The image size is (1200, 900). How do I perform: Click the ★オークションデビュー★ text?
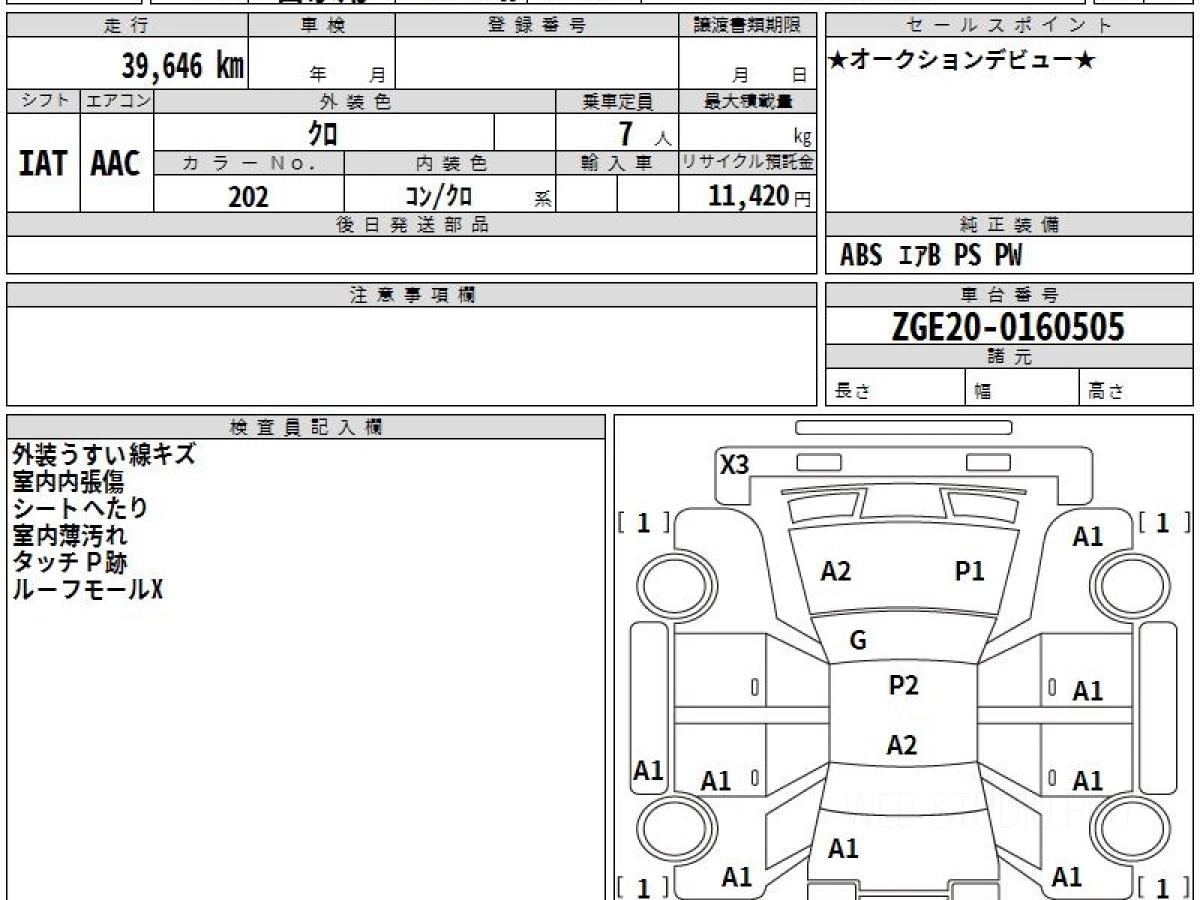click(x=962, y=61)
